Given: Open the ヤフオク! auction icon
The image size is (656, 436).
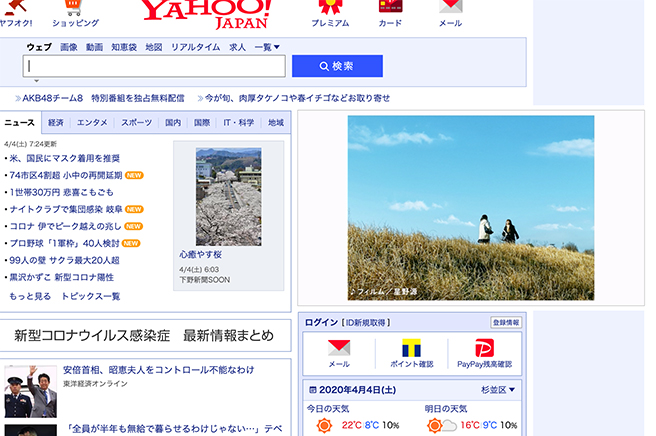Looking at the screenshot, I should [x=15, y=6].
